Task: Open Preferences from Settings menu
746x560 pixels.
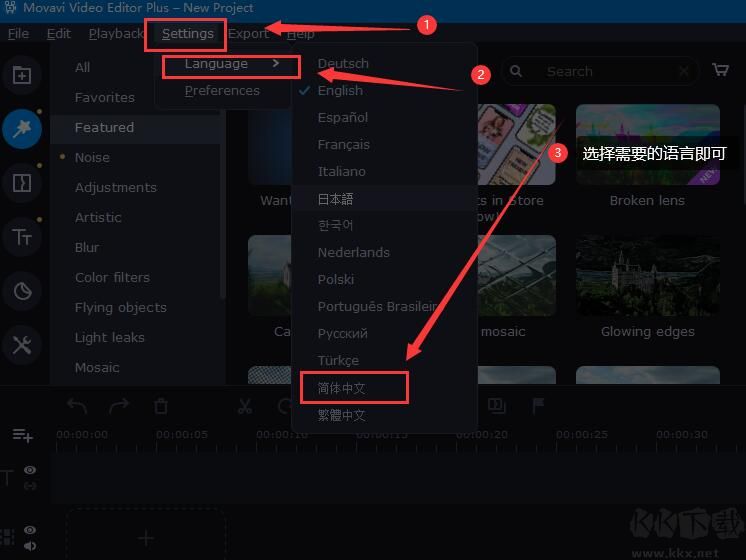Action: [222, 90]
